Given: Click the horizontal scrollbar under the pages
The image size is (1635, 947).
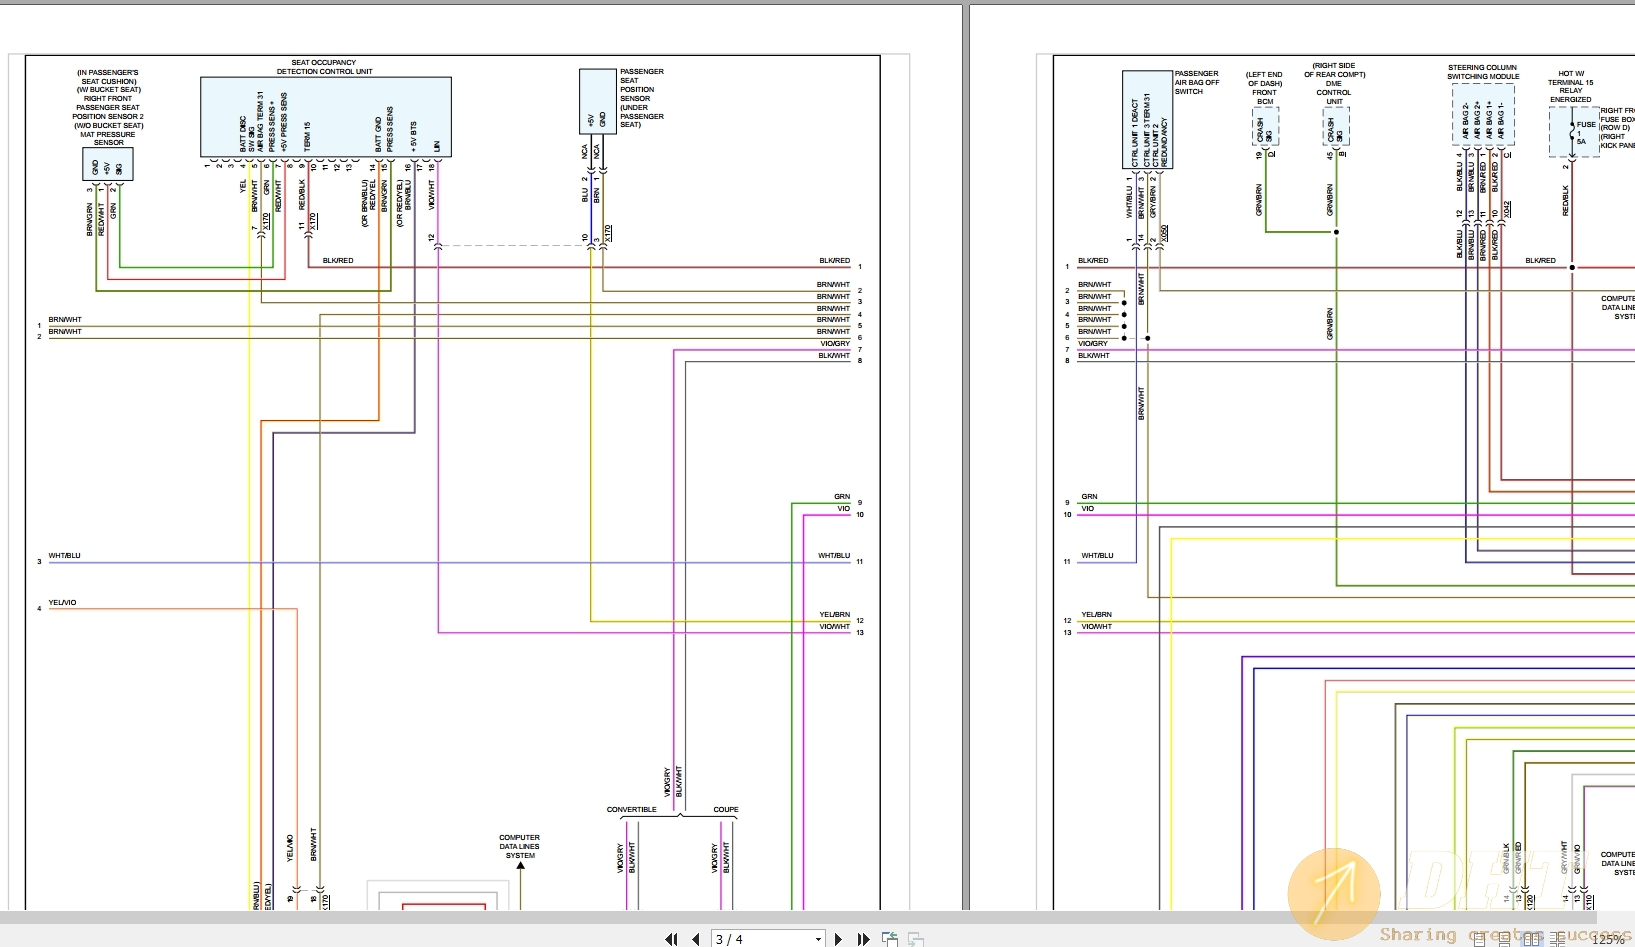Looking at the screenshot, I should click(x=798, y=917).
